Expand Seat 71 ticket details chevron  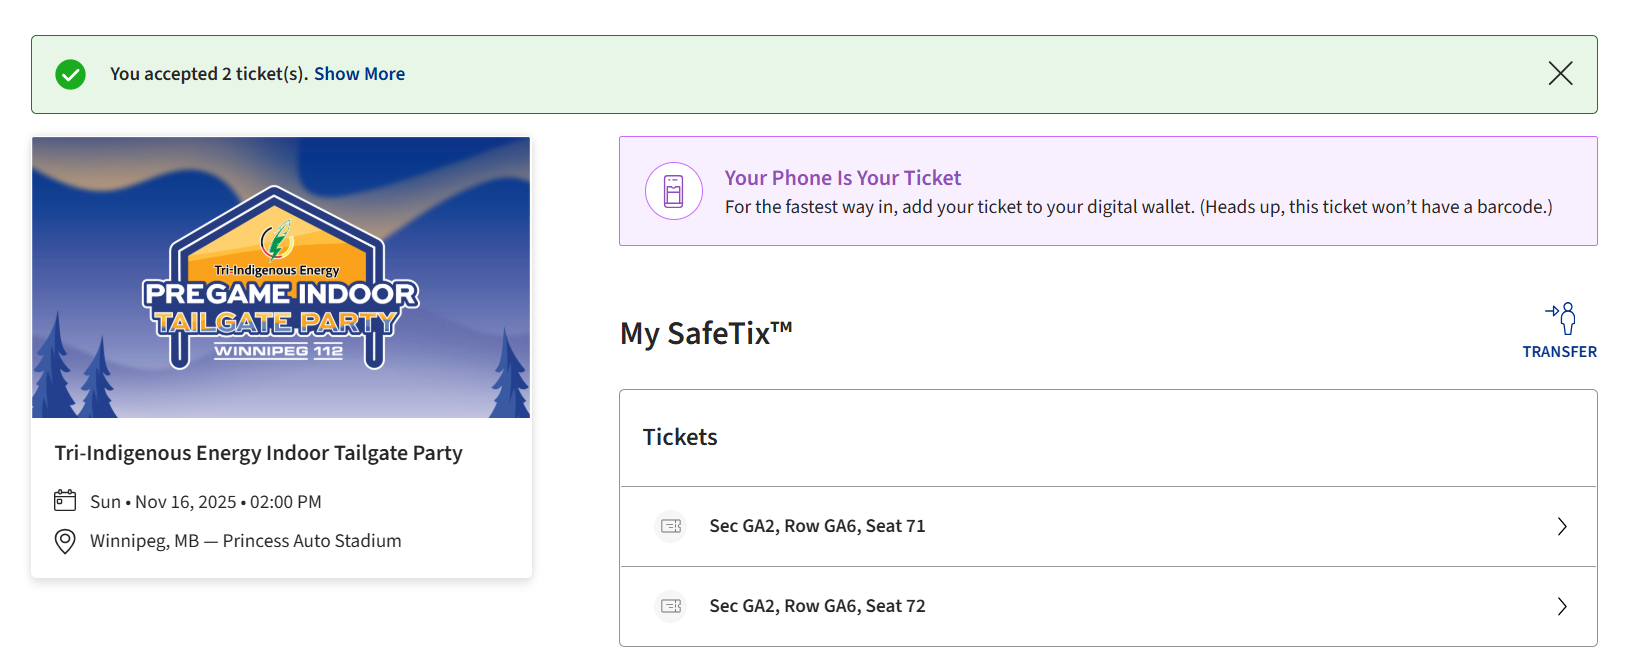coord(1562,526)
